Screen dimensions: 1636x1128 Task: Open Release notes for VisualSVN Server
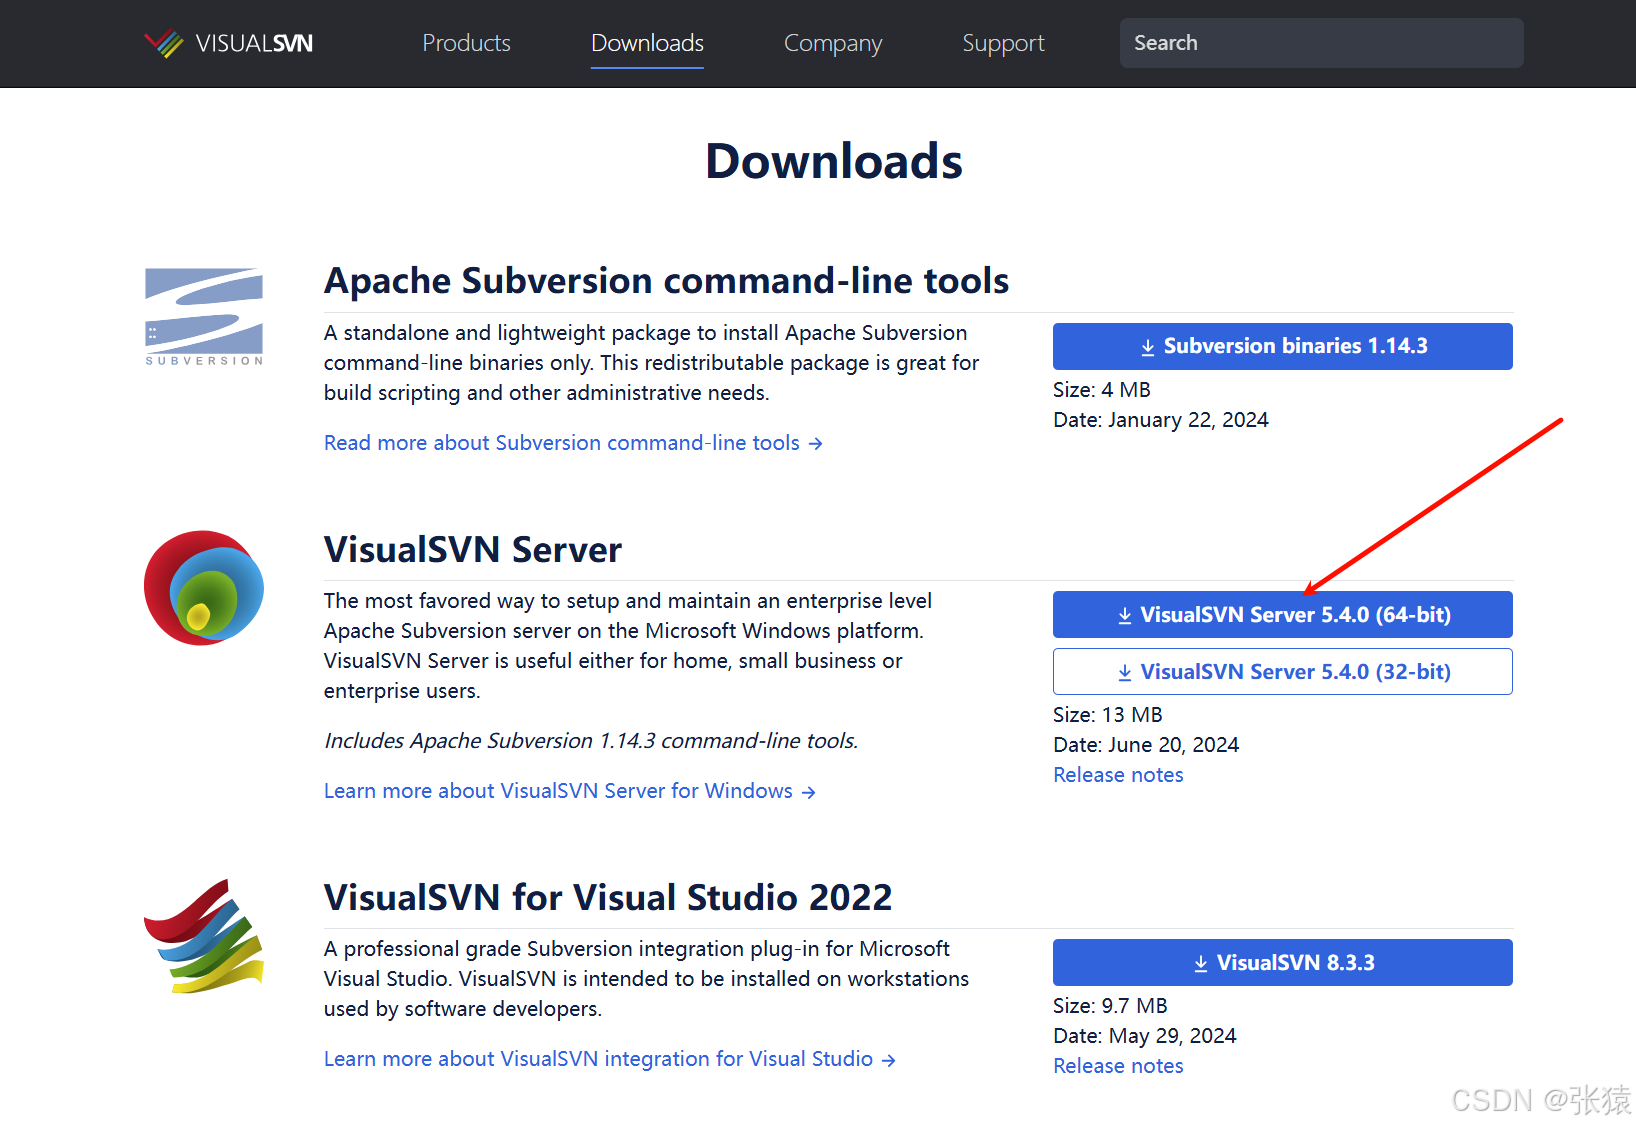1118,775
